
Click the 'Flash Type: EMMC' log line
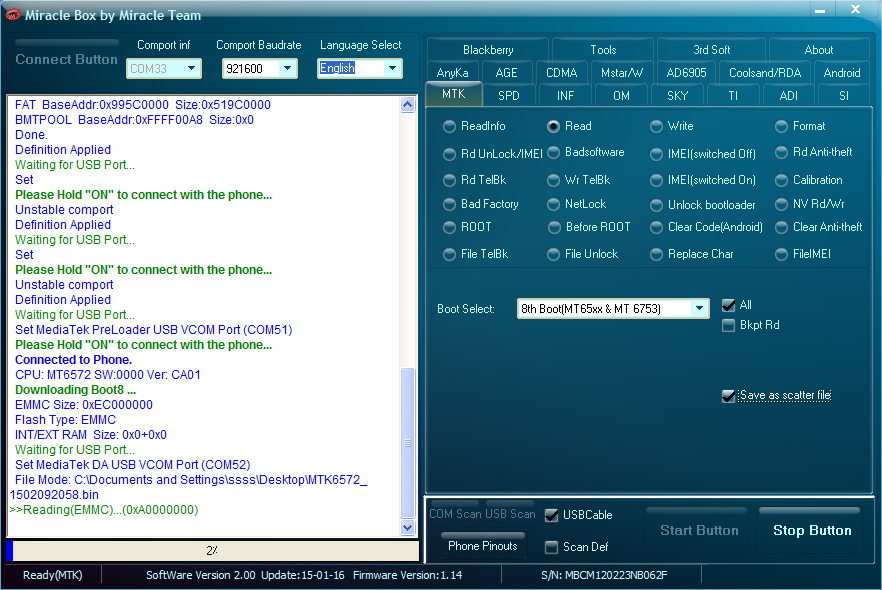(65, 420)
